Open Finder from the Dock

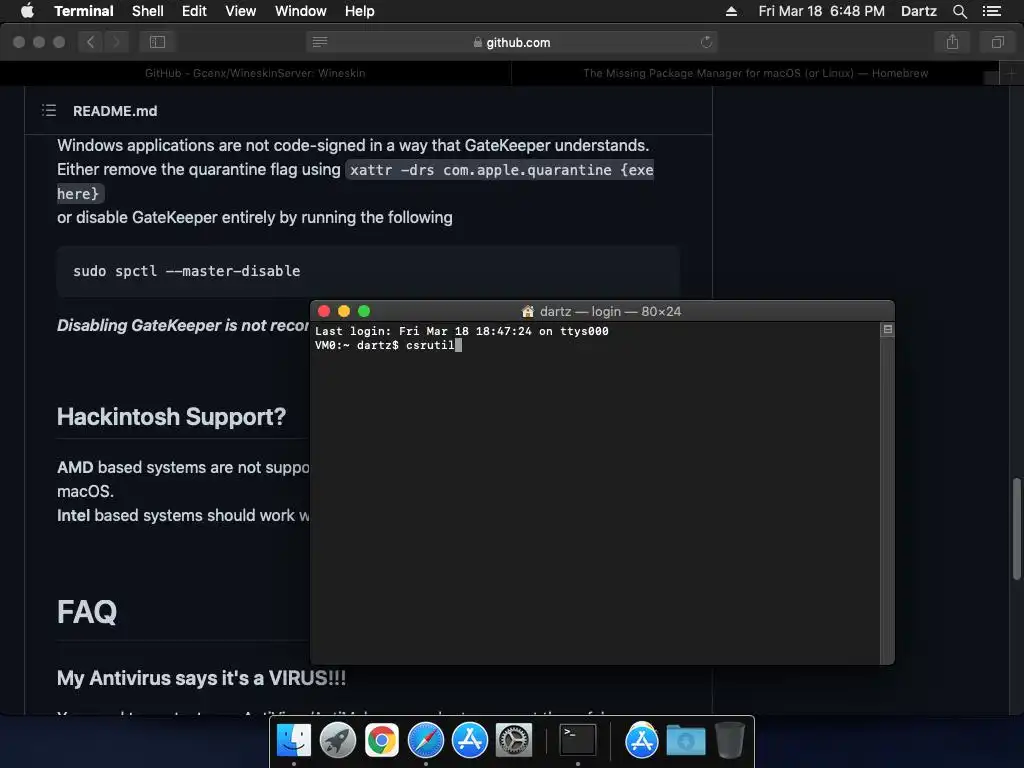point(294,741)
